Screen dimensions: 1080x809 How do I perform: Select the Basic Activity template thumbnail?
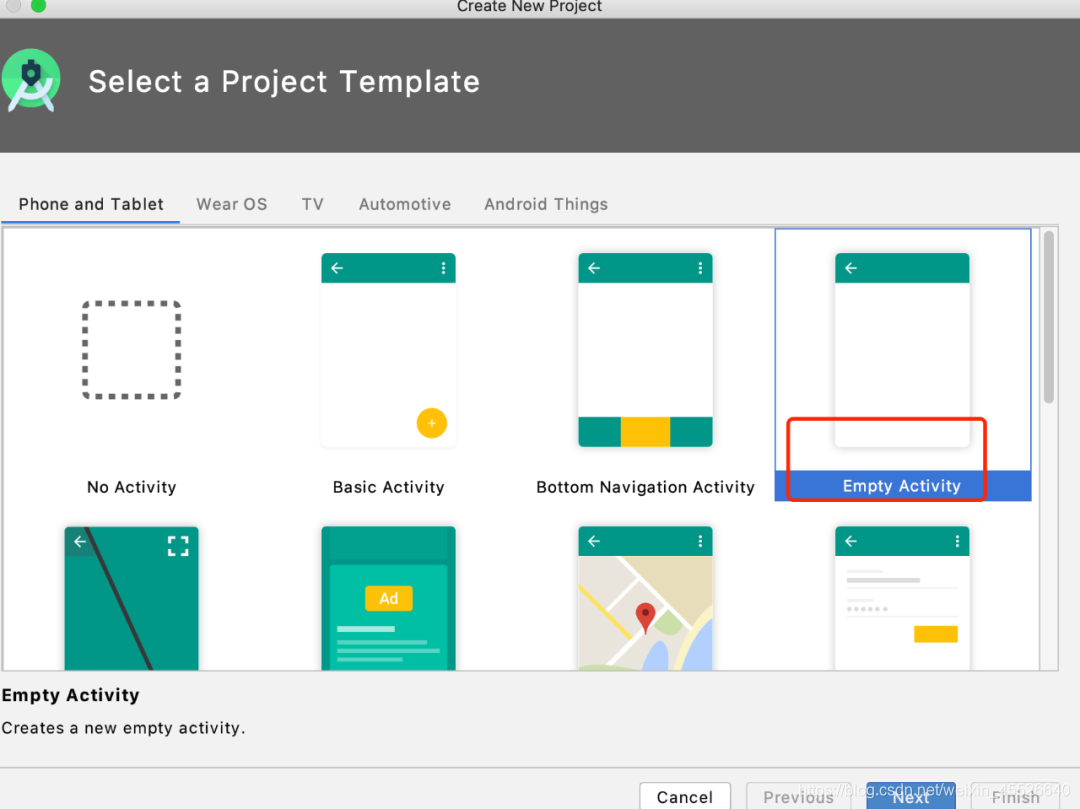pos(388,350)
